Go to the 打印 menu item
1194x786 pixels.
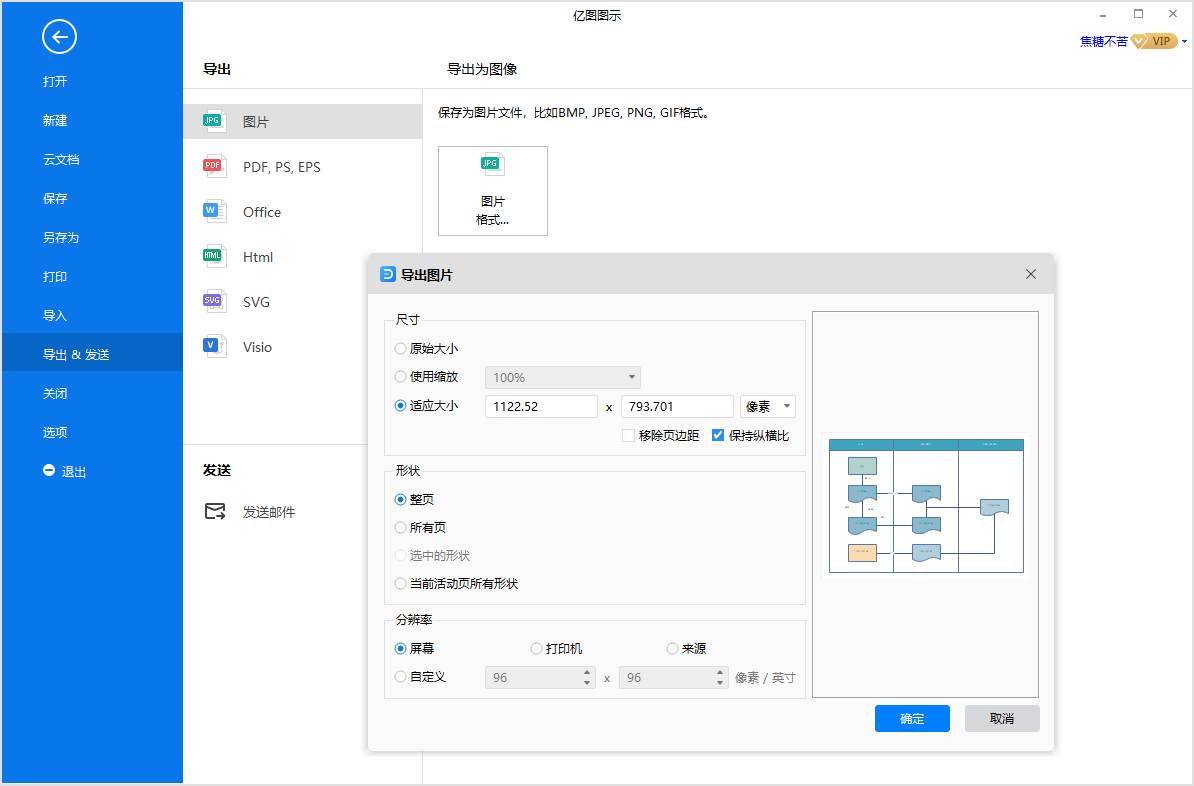(x=55, y=277)
